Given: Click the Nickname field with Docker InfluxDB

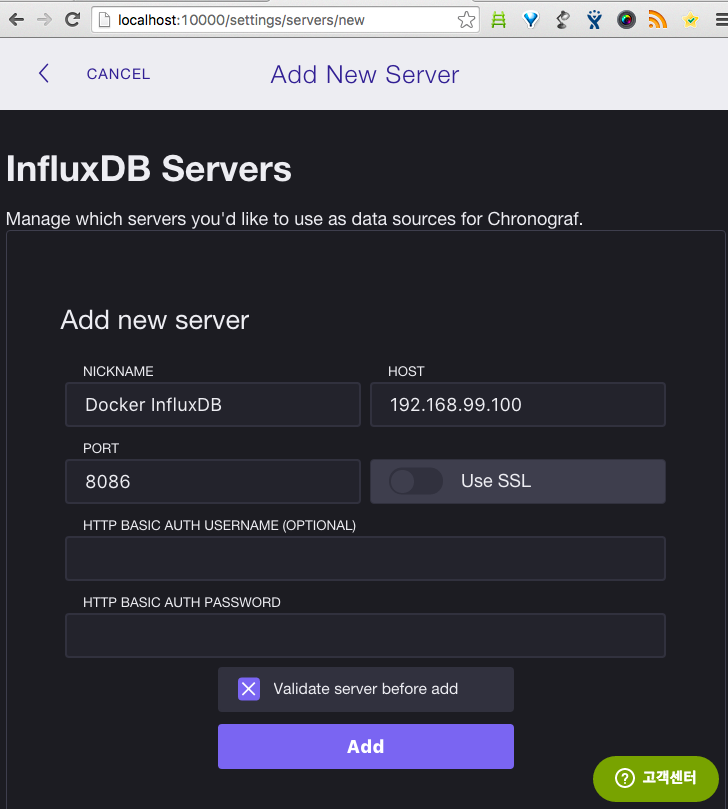Looking at the screenshot, I should [213, 404].
